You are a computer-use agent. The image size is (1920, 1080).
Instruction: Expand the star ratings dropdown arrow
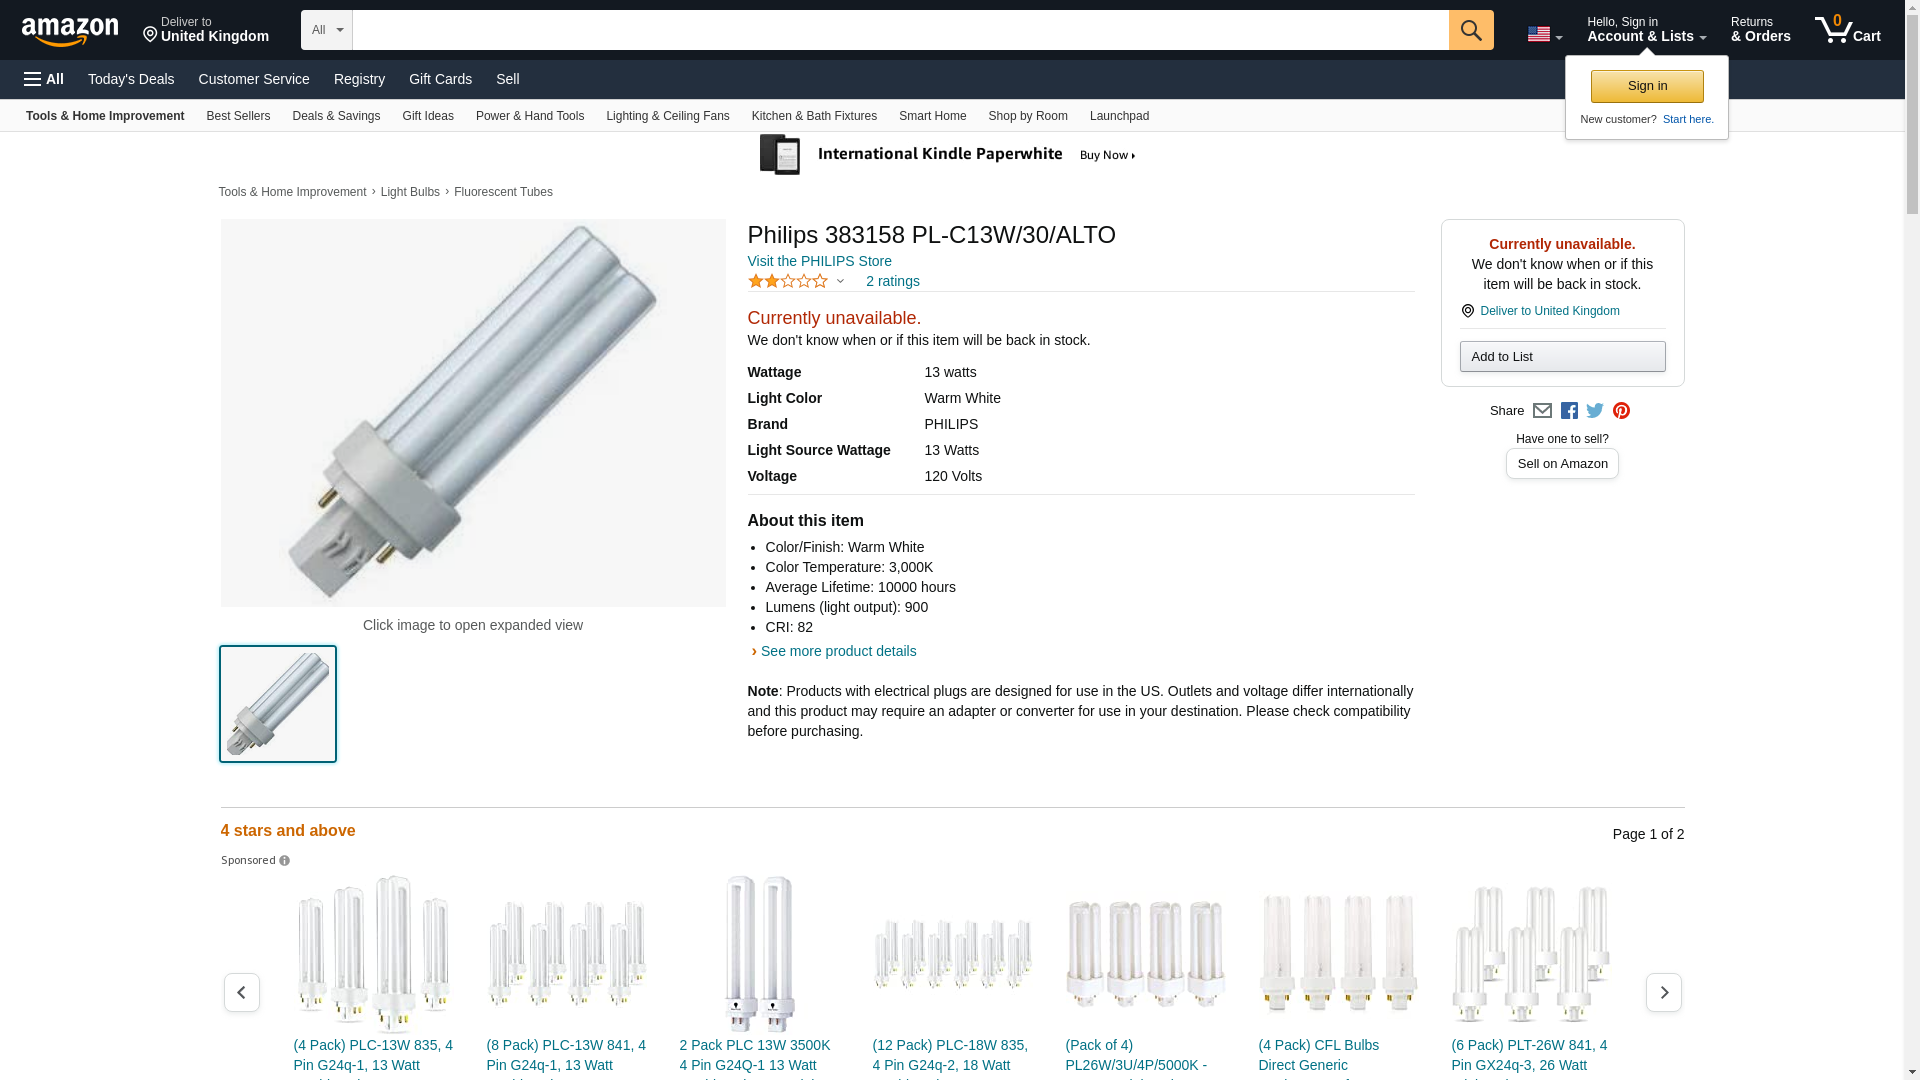(840, 282)
